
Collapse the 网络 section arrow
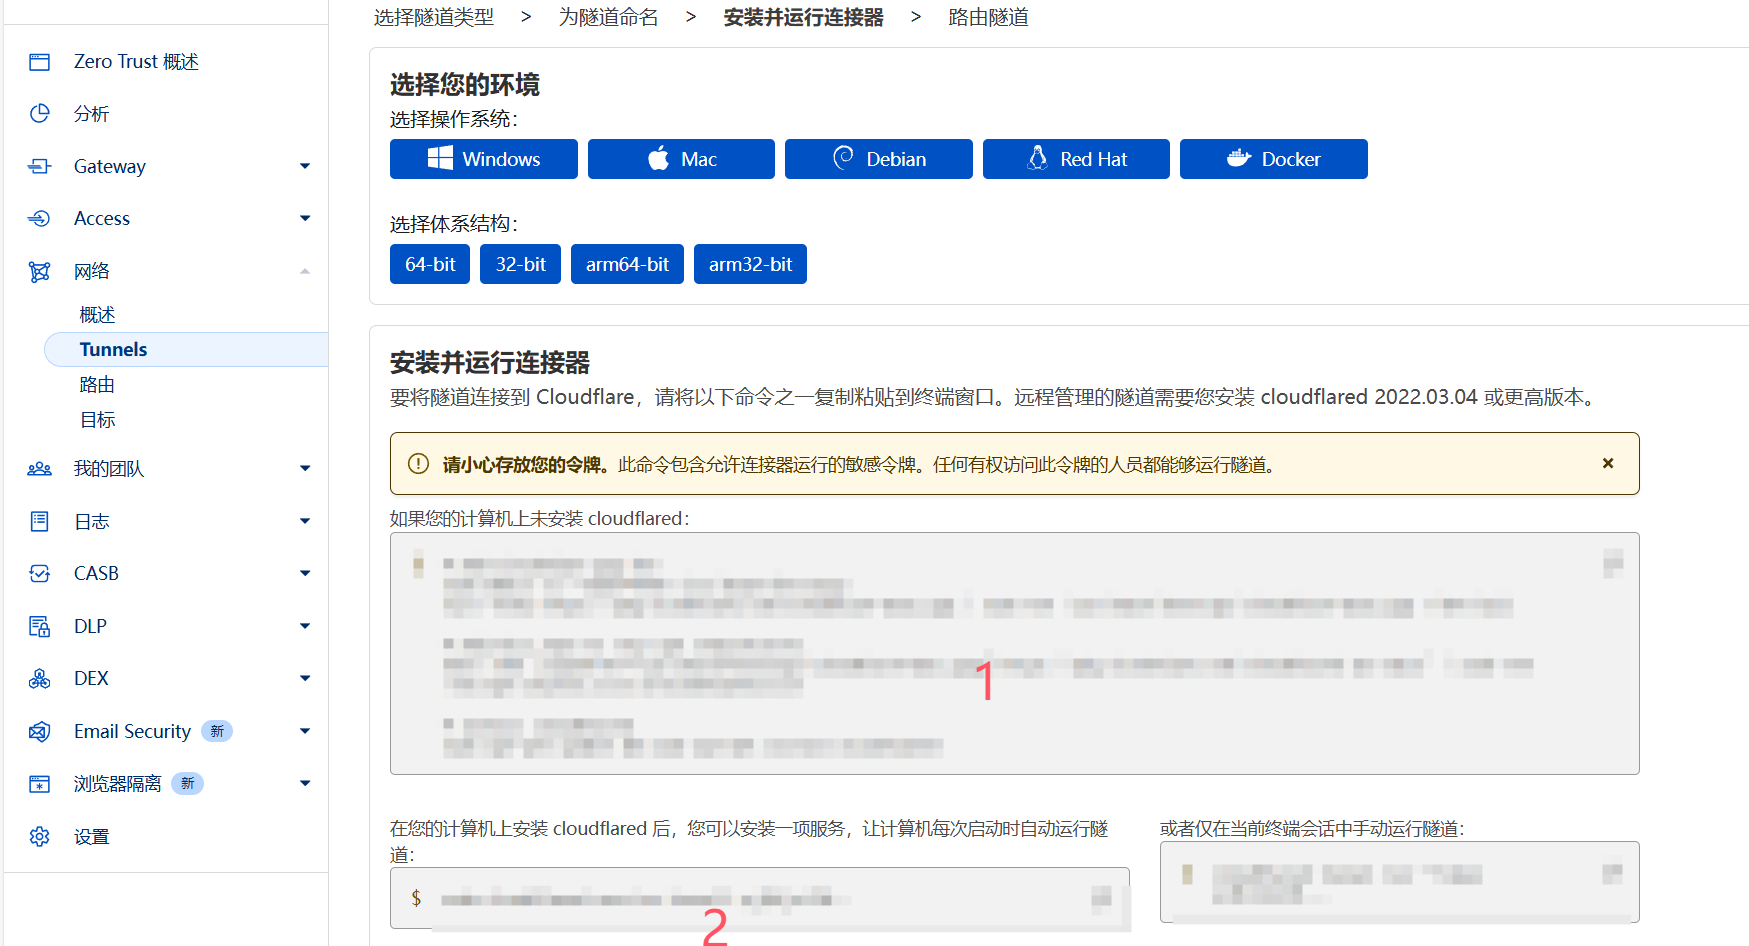305,271
